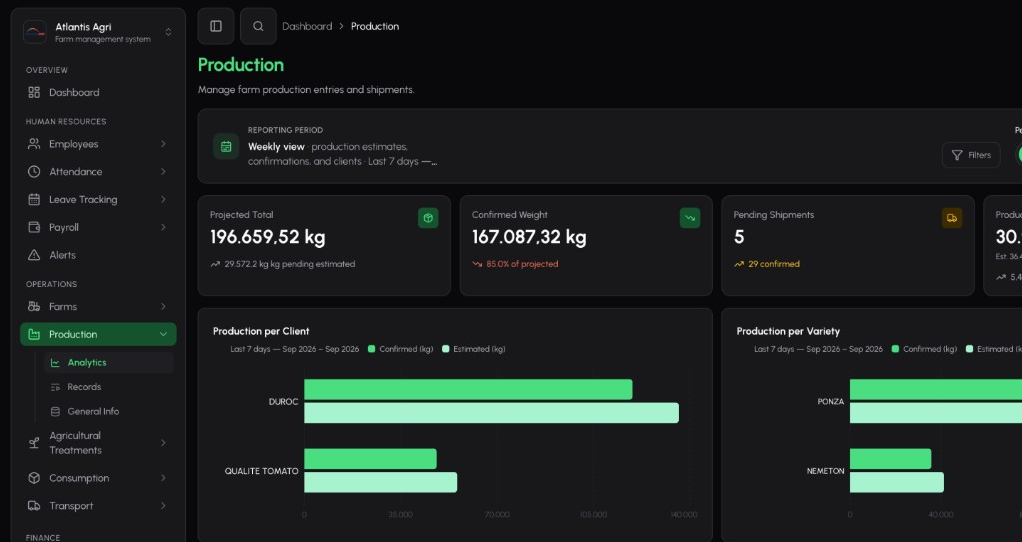
Task: Click the reporting period calendar icon
Action: coord(226,147)
